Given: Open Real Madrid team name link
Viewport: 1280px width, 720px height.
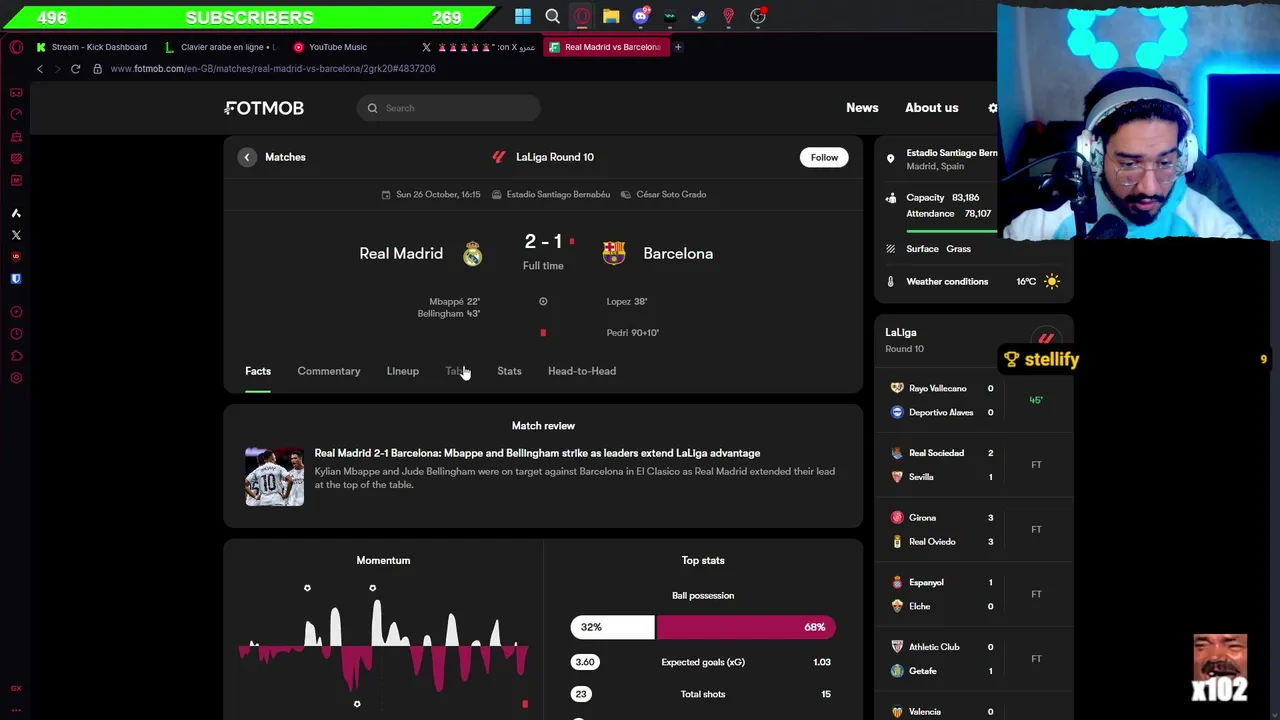Looking at the screenshot, I should (401, 254).
